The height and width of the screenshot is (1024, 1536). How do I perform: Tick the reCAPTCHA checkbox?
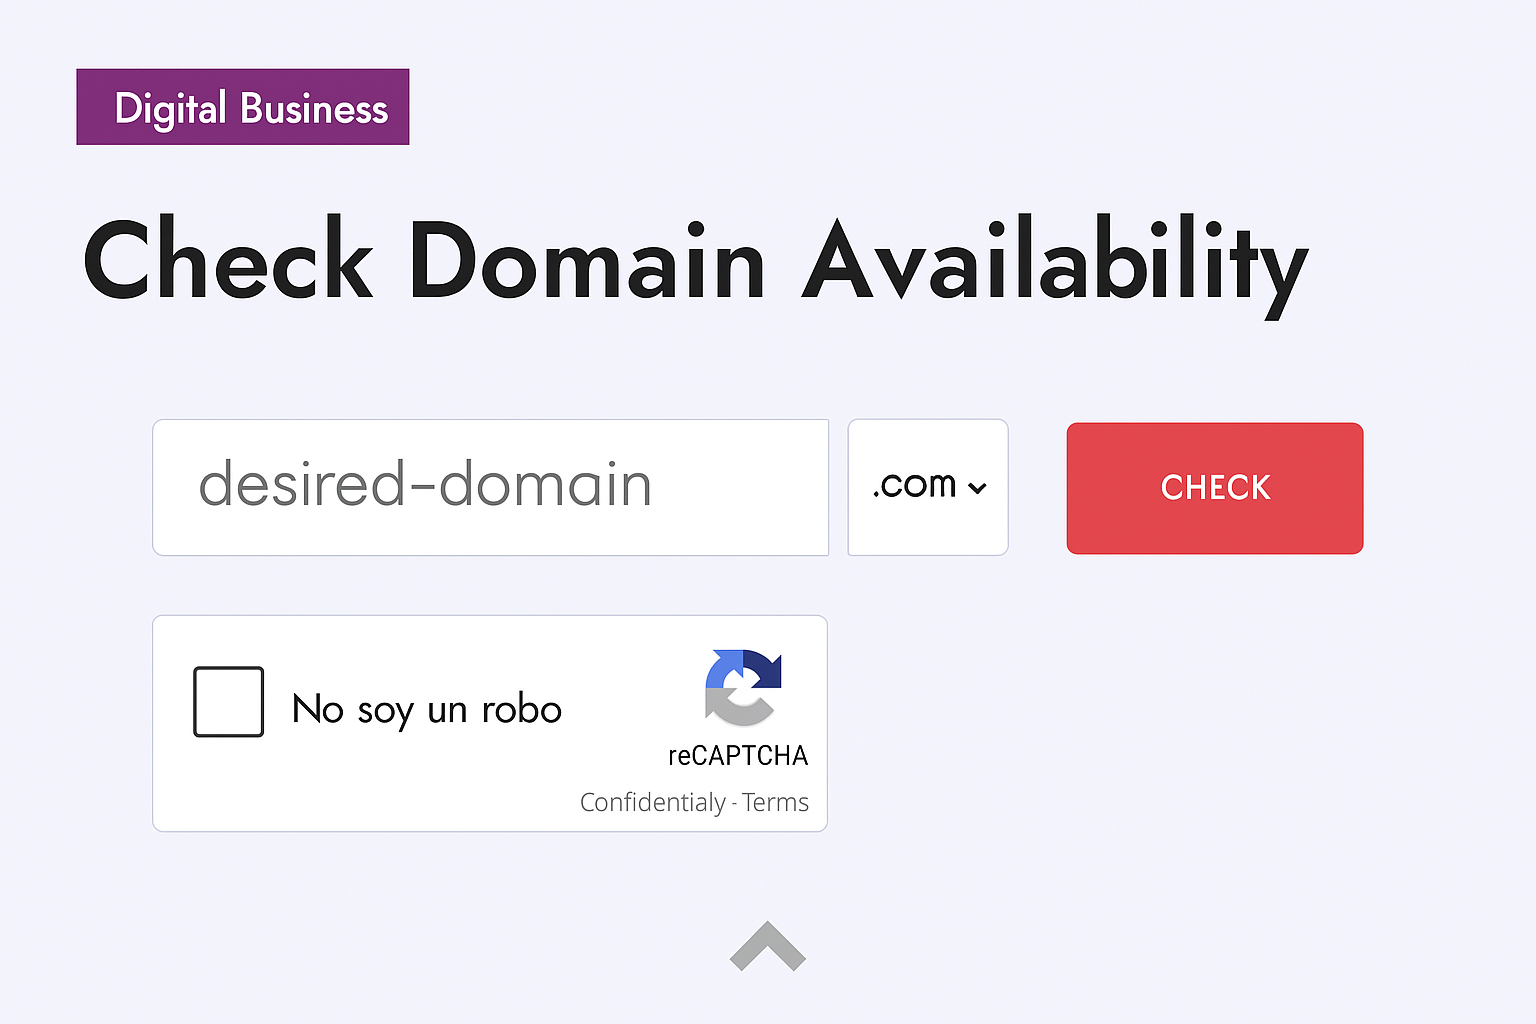tap(228, 702)
